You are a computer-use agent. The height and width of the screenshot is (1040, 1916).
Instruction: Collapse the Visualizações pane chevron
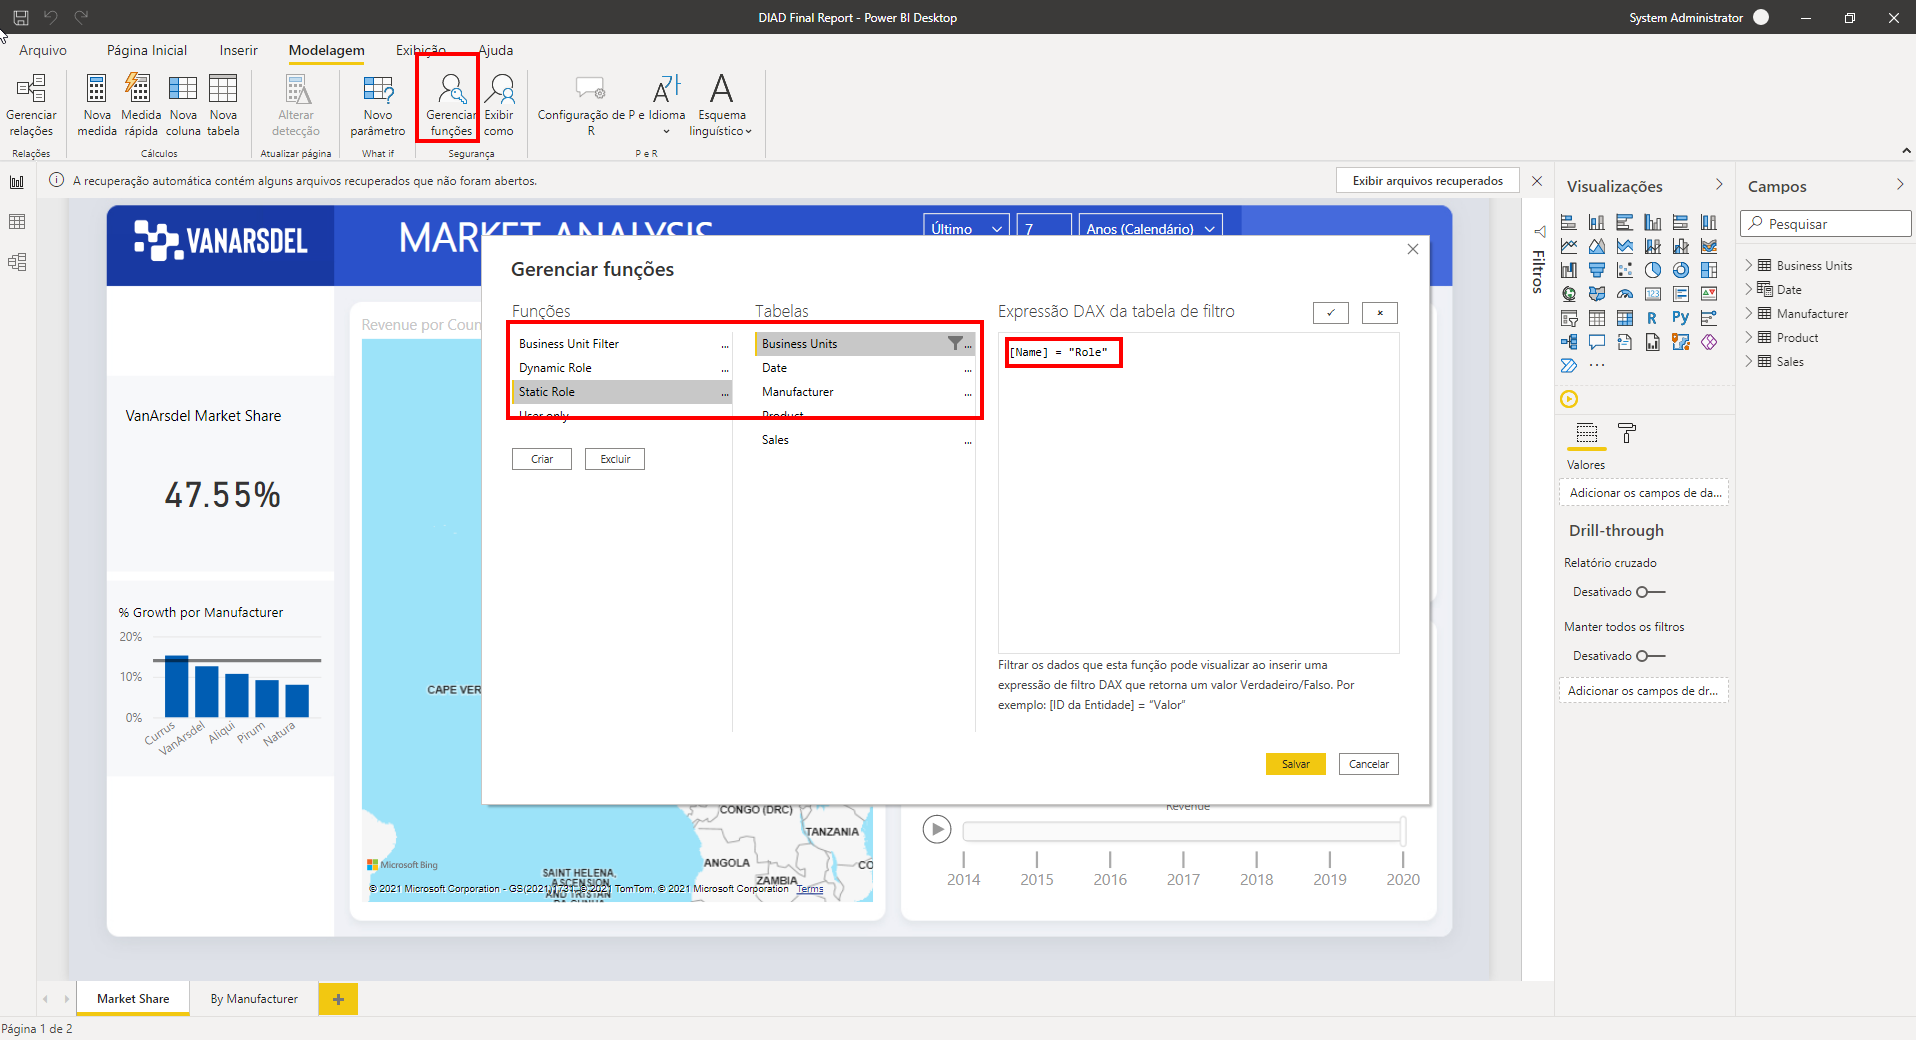pos(1719,185)
